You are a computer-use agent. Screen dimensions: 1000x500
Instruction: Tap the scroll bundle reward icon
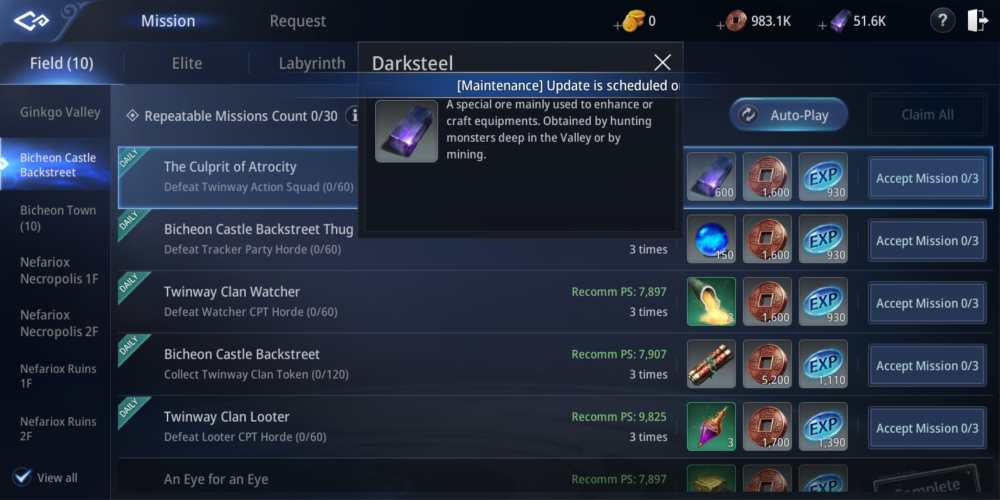pyautogui.click(x=711, y=364)
